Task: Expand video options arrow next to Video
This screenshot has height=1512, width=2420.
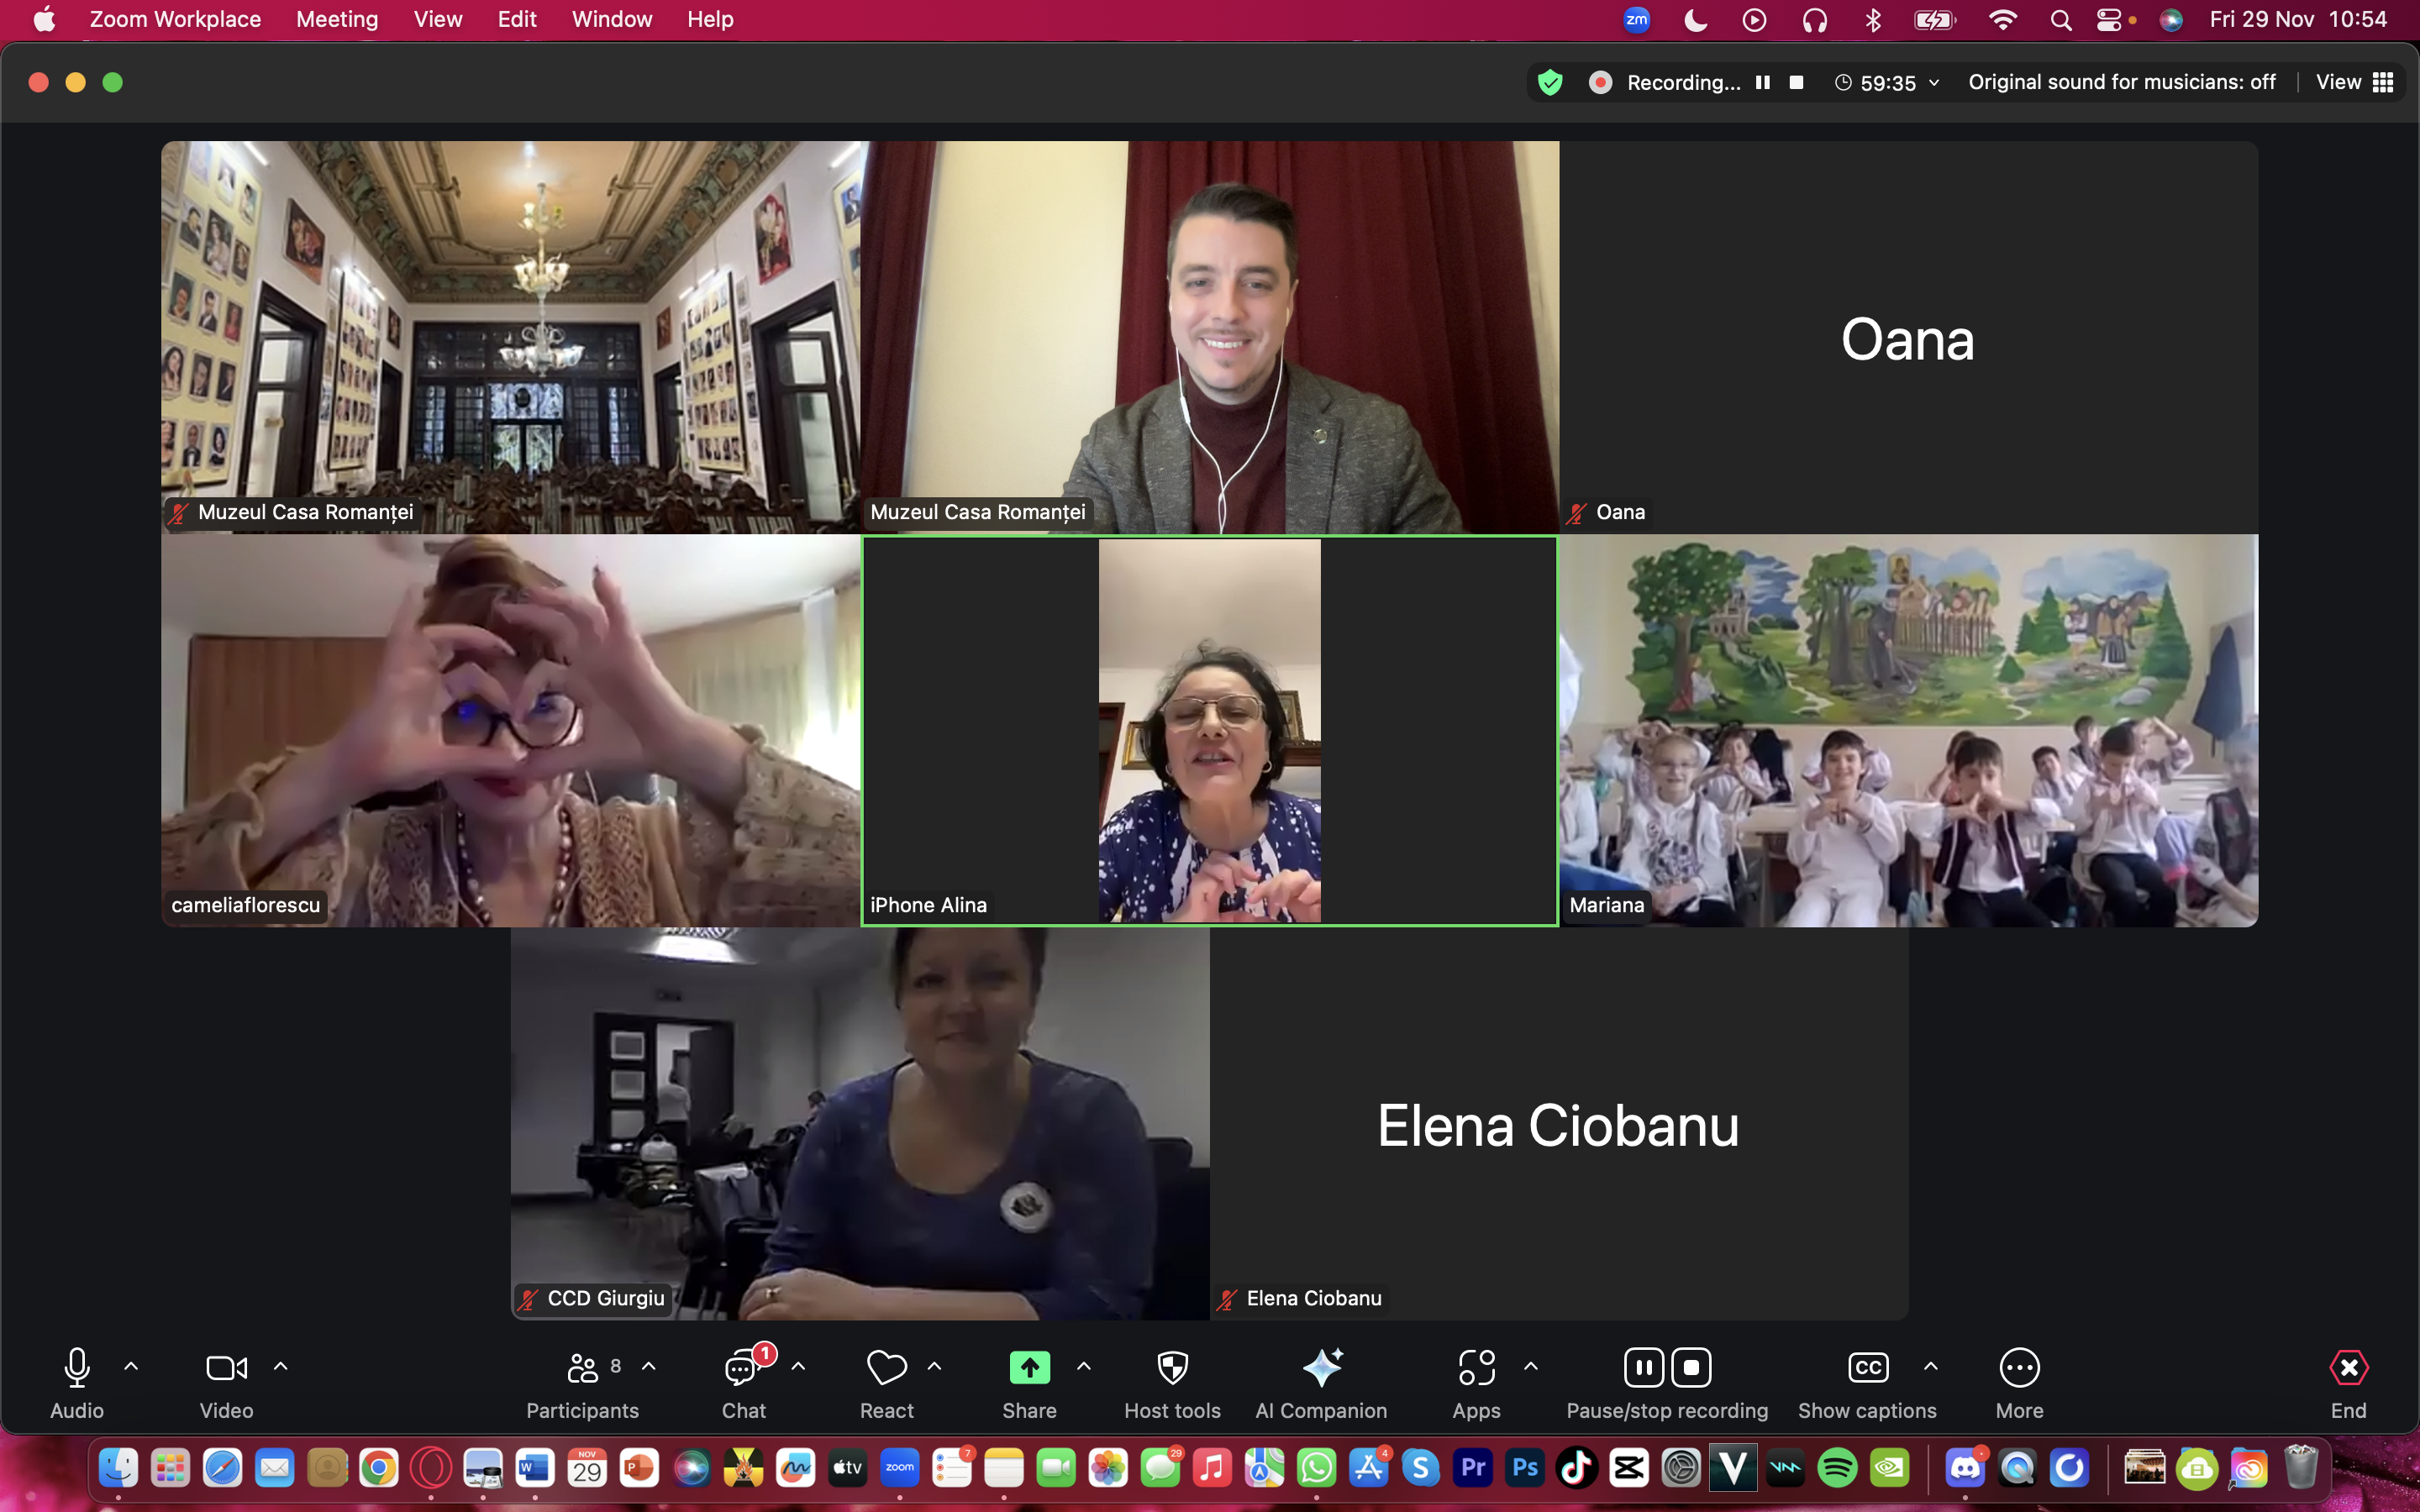Action: (281, 1366)
